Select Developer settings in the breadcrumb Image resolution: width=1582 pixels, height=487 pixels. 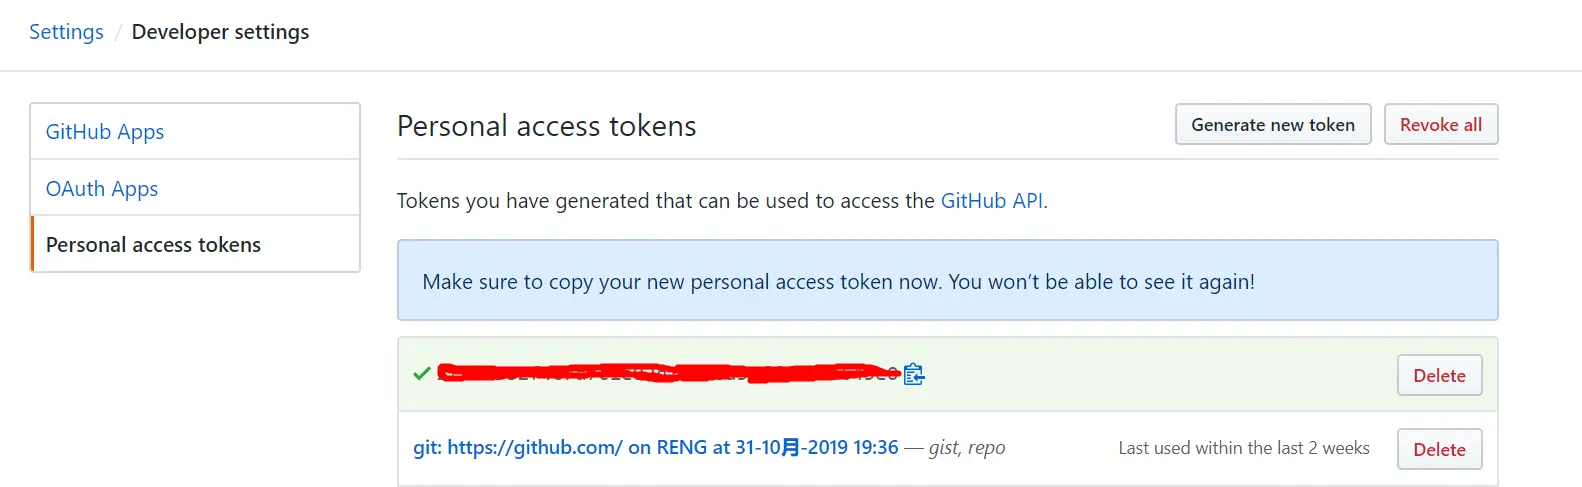[x=220, y=32]
